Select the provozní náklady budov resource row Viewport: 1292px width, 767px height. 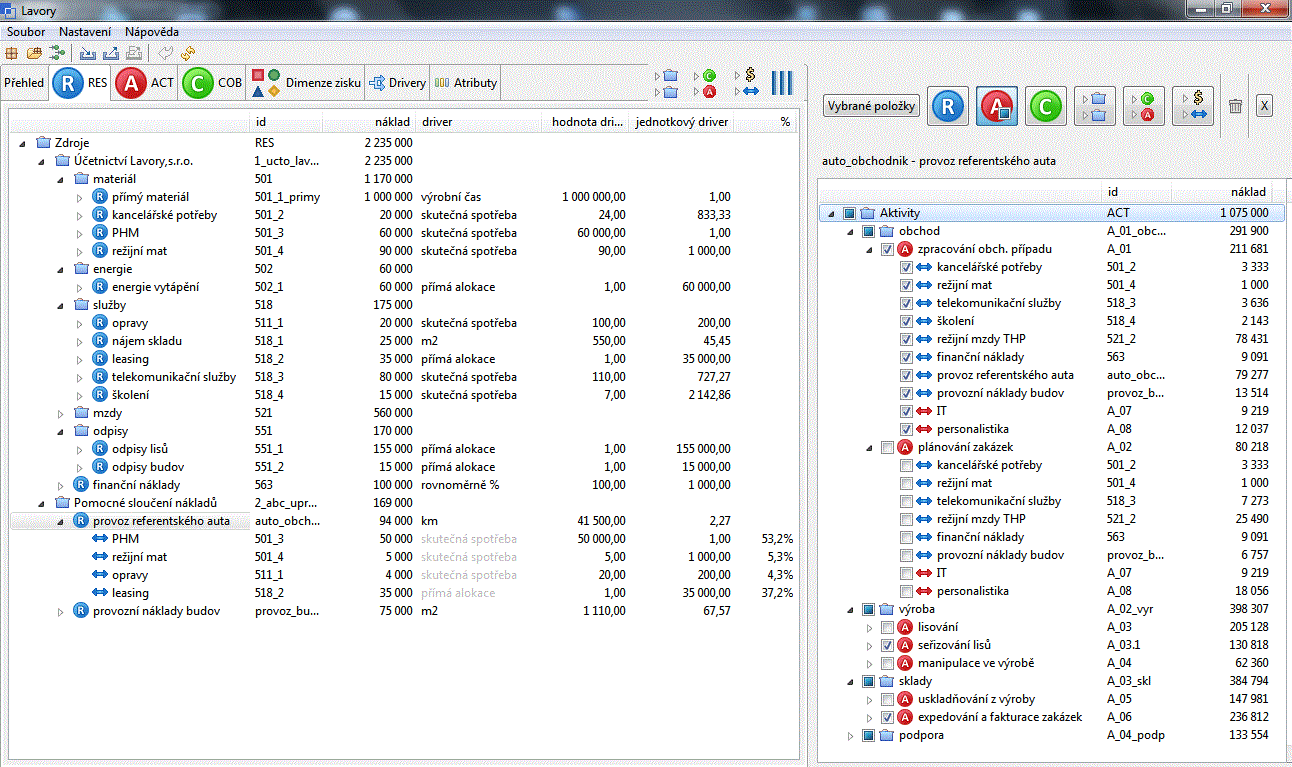[156, 611]
